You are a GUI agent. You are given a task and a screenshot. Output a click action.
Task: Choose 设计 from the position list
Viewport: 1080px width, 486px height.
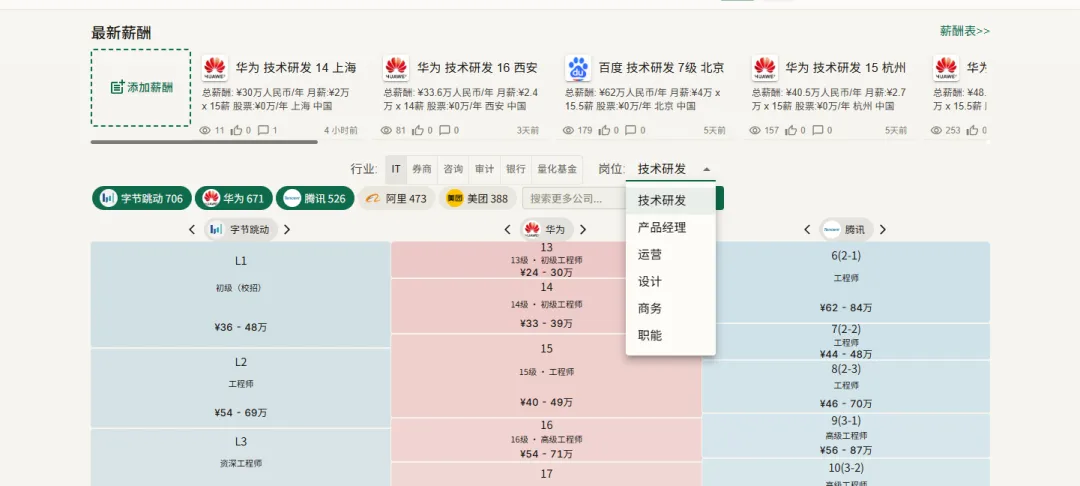click(x=671, y=282)
